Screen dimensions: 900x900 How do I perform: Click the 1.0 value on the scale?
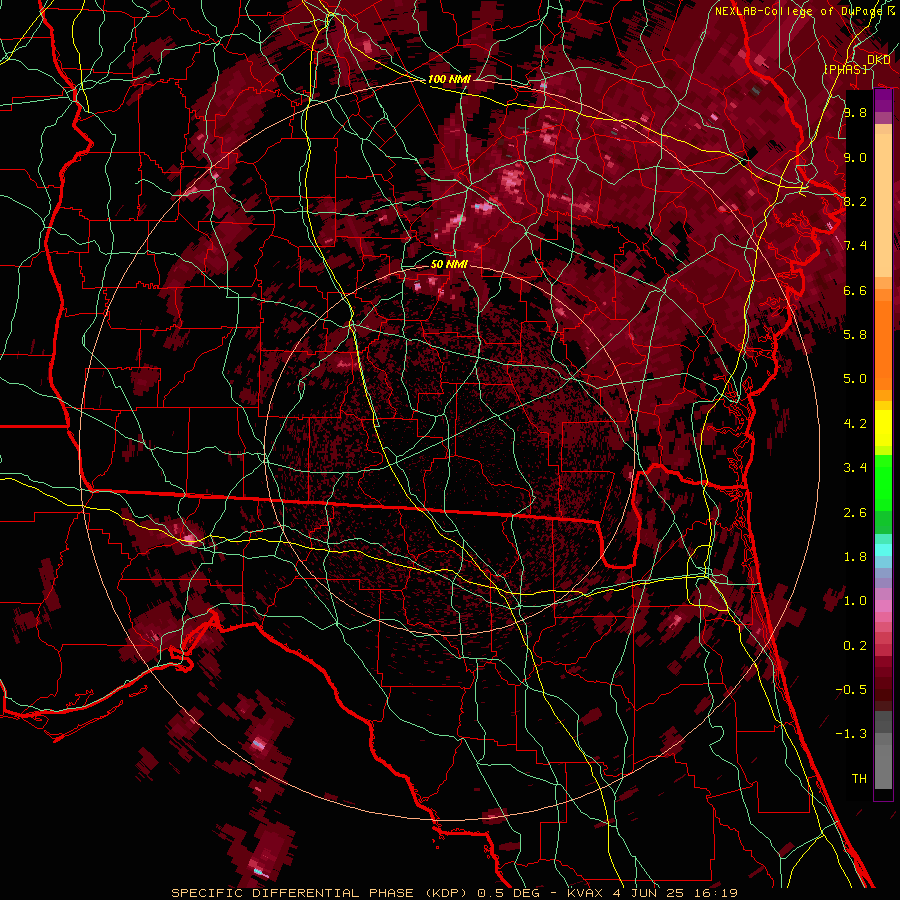[855, 601]
